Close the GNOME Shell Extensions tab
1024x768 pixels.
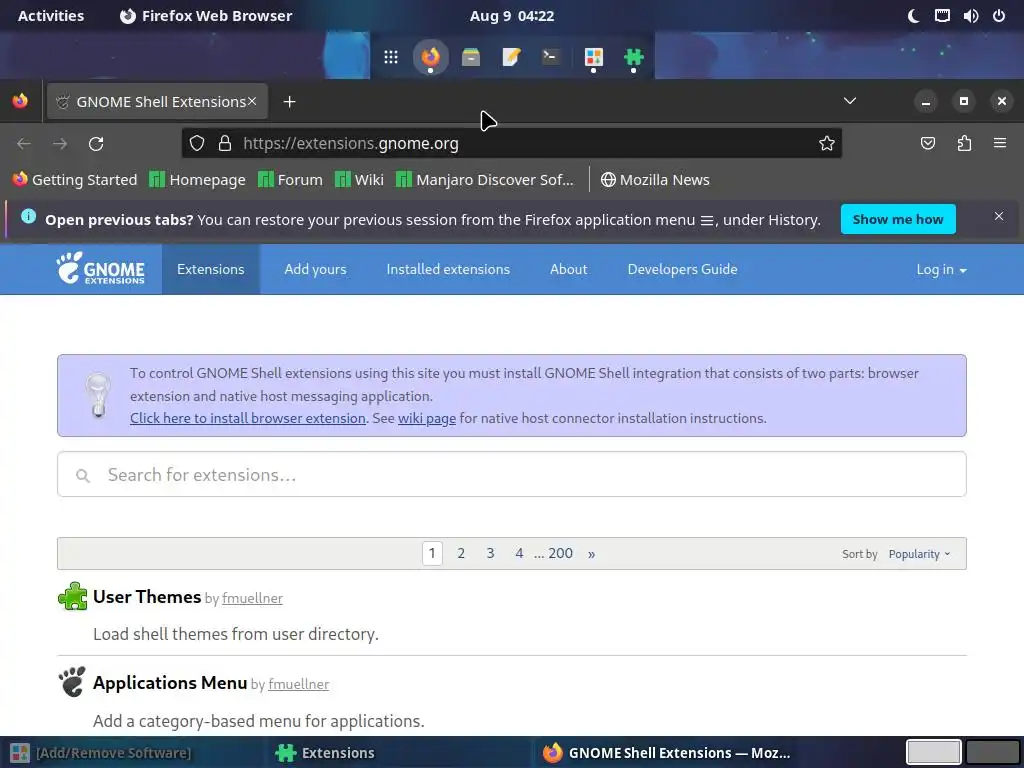click(252, 101)
